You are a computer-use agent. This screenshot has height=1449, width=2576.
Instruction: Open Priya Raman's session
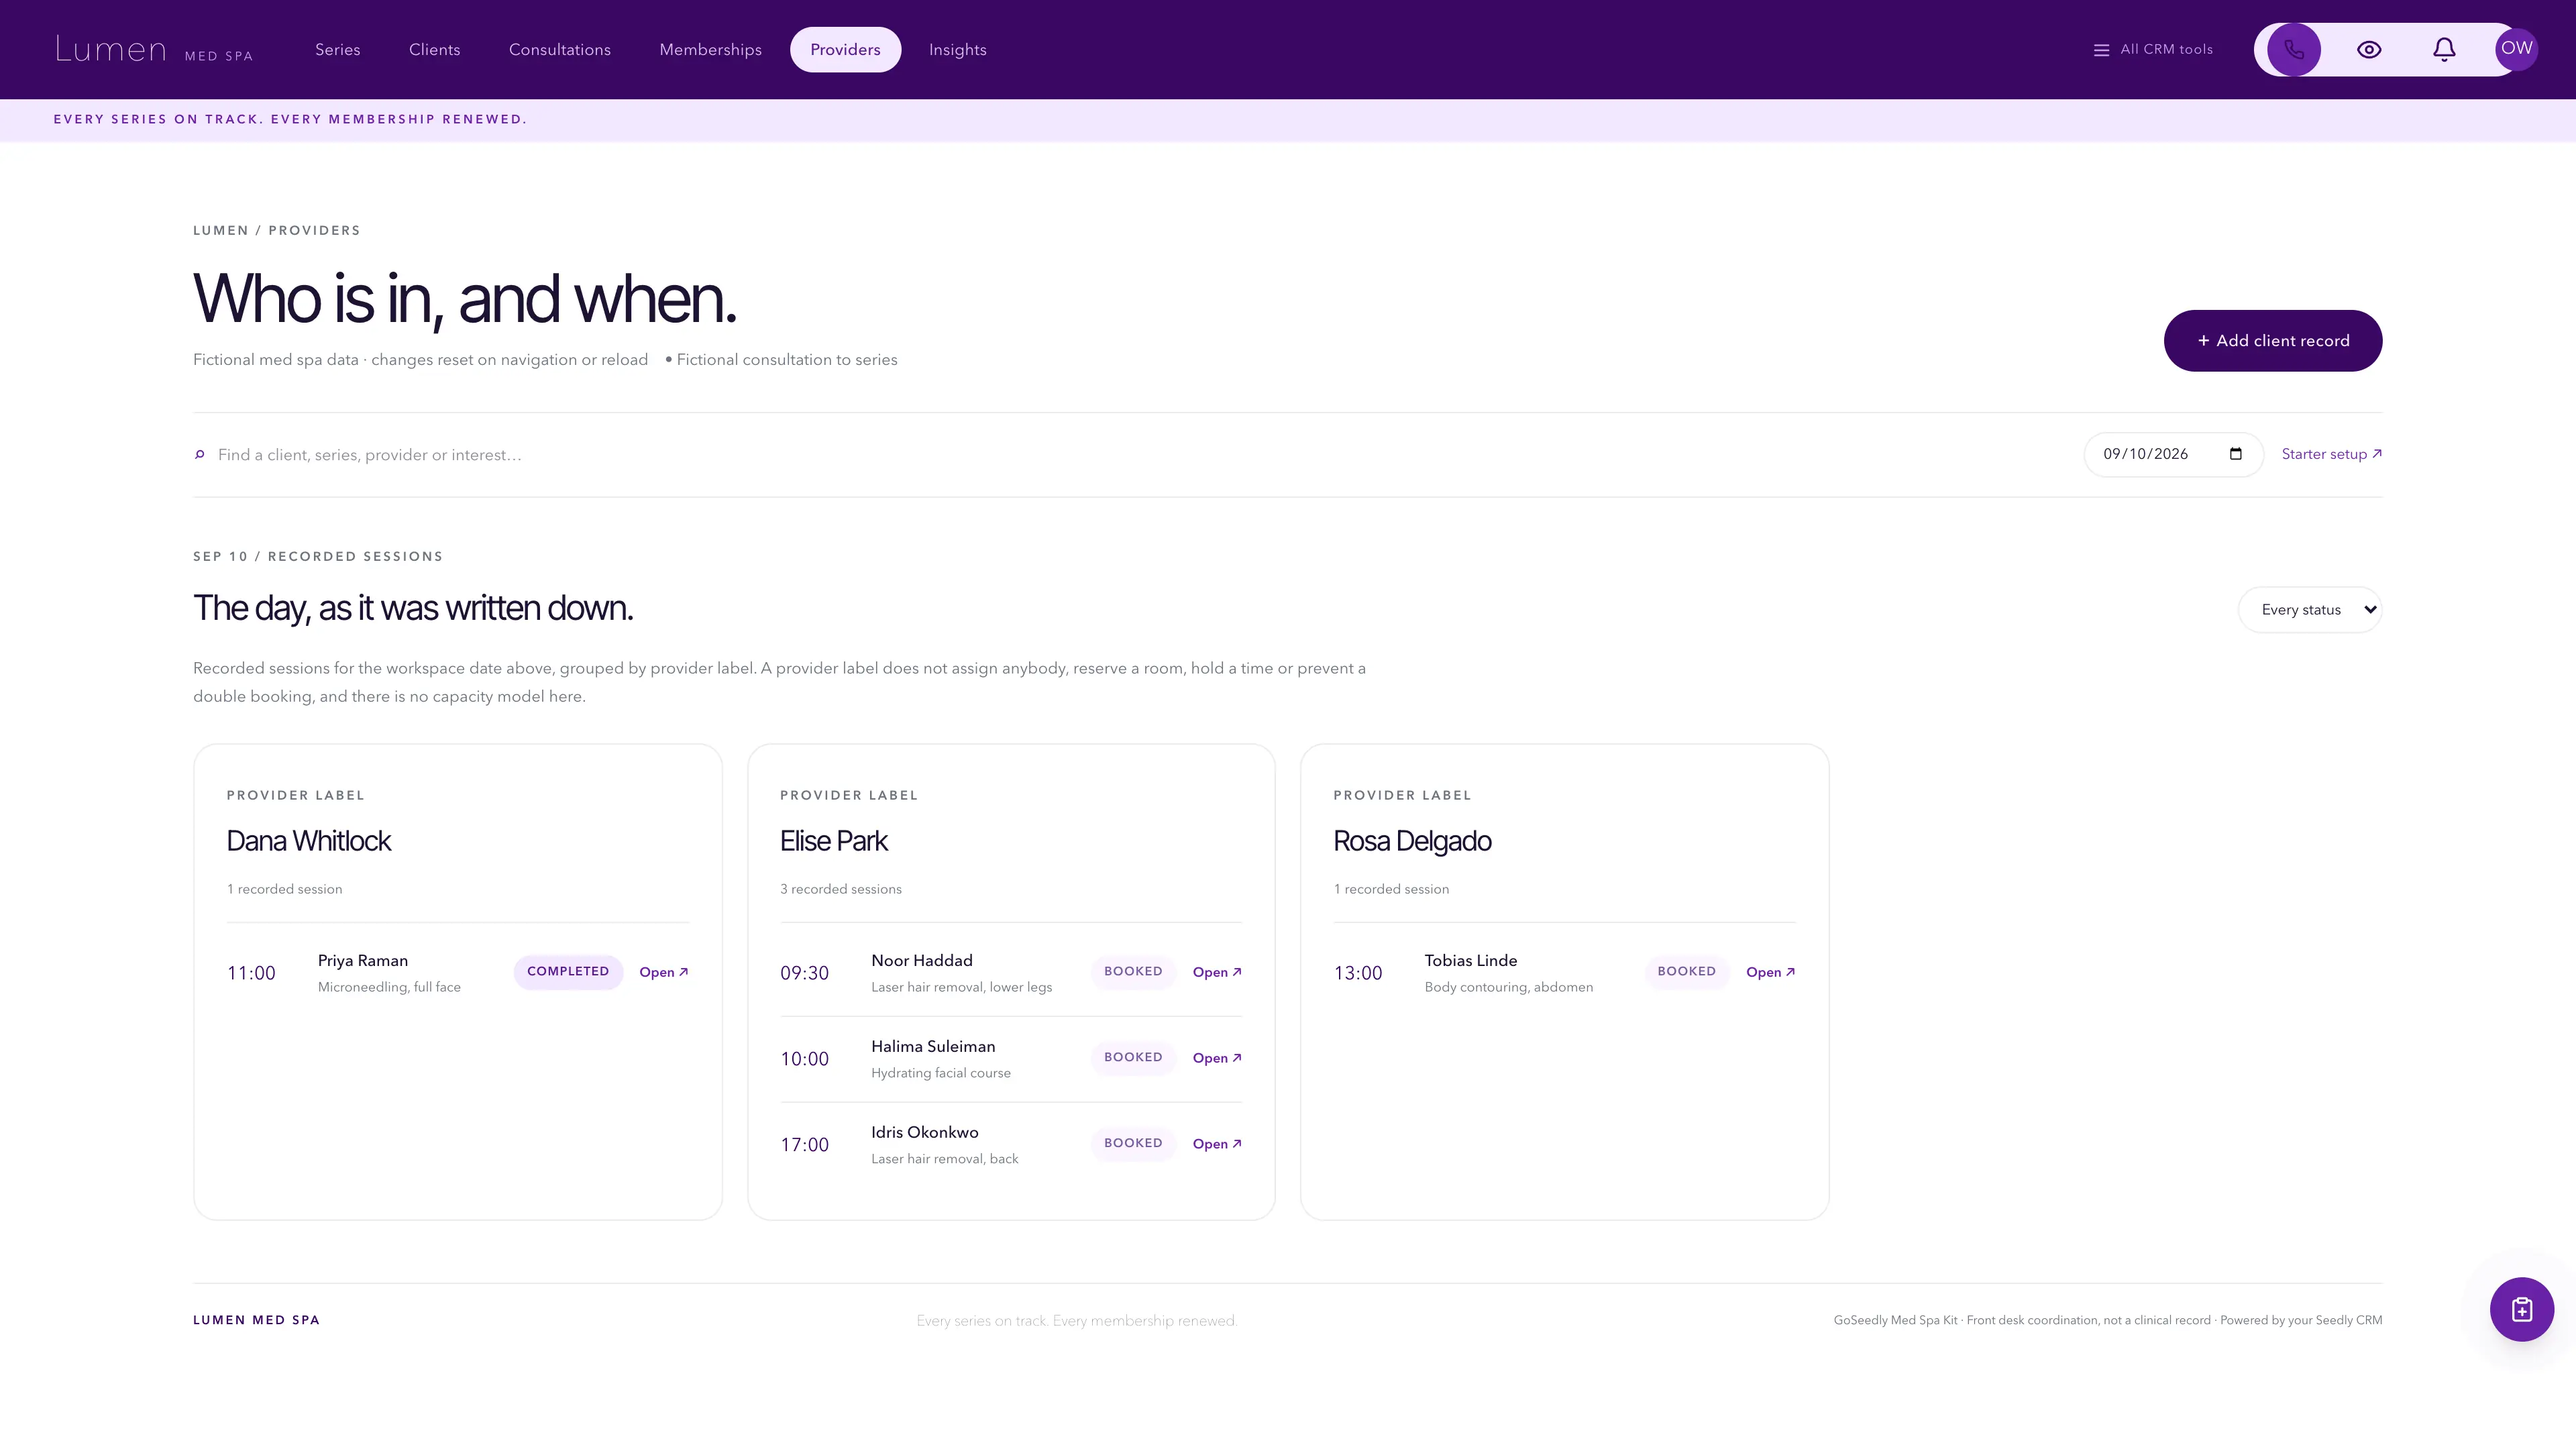(x=664, y=972)
